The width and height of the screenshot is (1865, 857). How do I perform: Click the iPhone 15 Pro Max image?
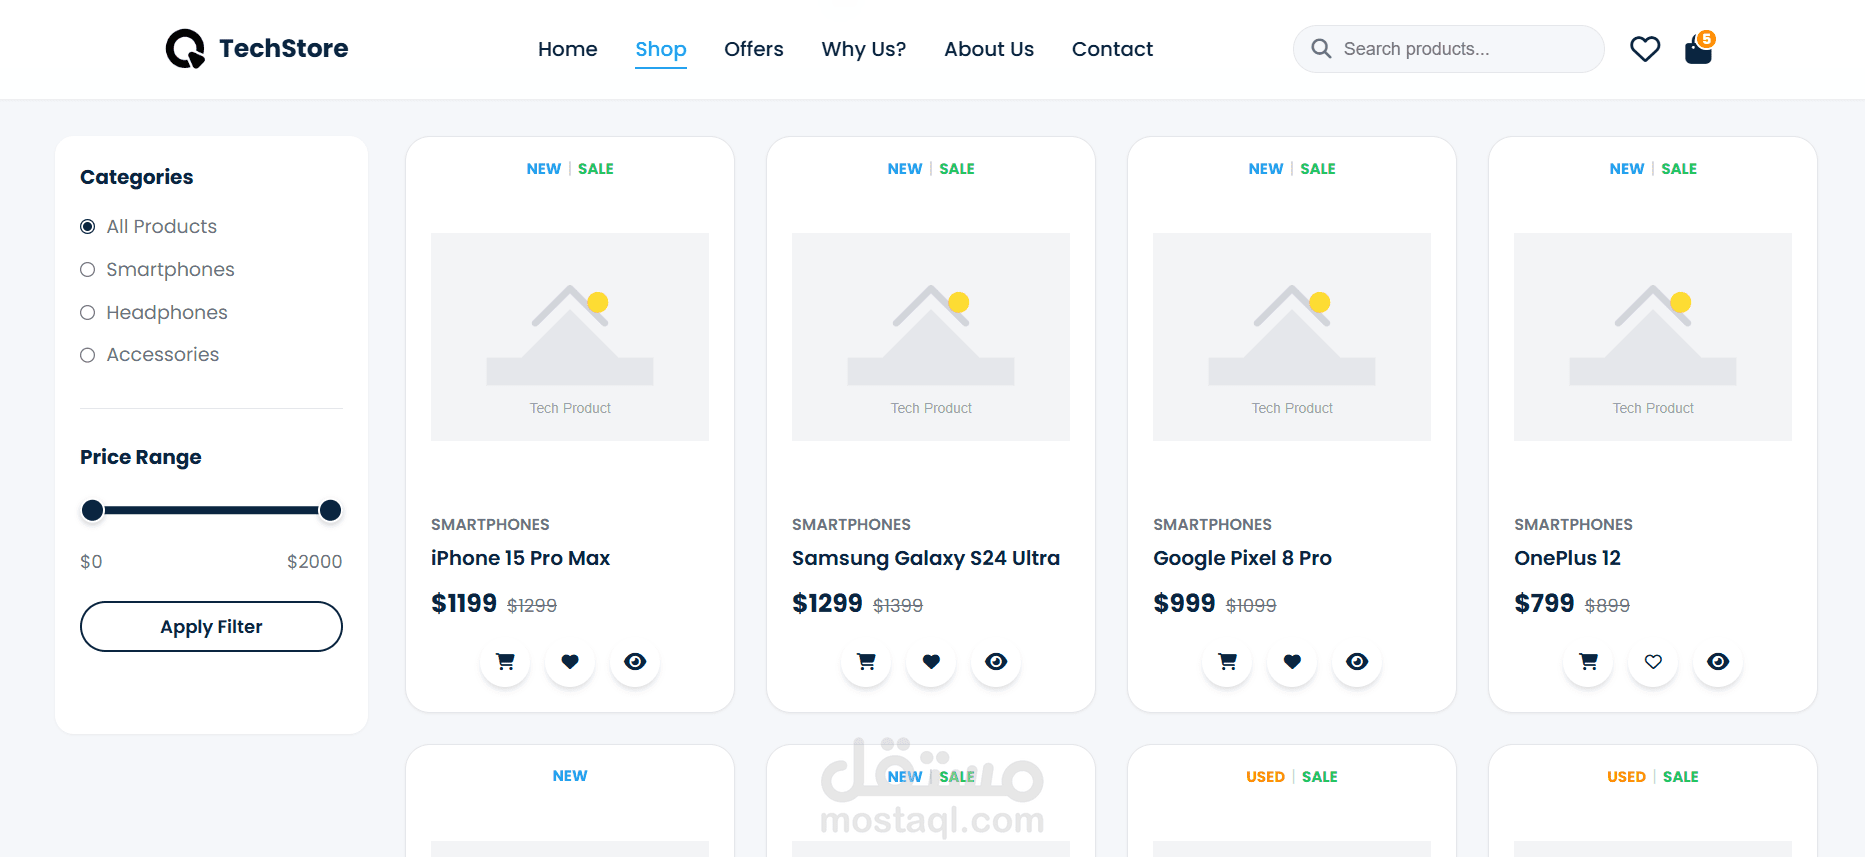tap(570, 337)
